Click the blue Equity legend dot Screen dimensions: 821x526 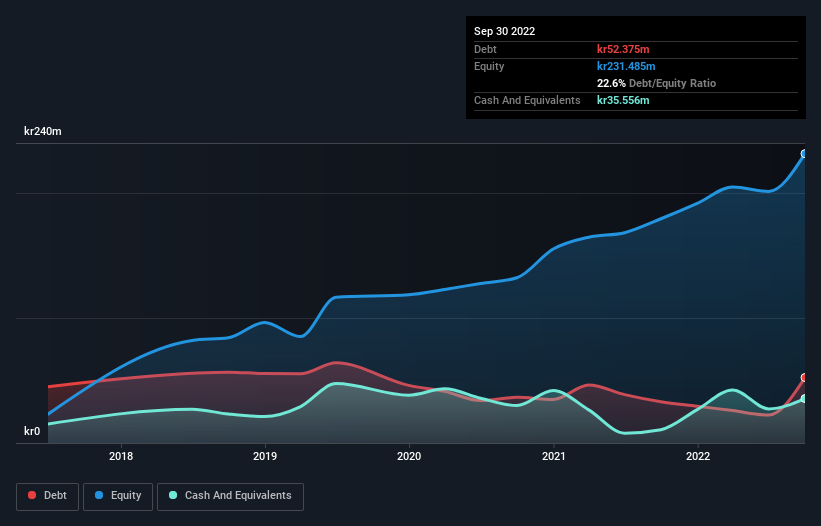(99, 495)
